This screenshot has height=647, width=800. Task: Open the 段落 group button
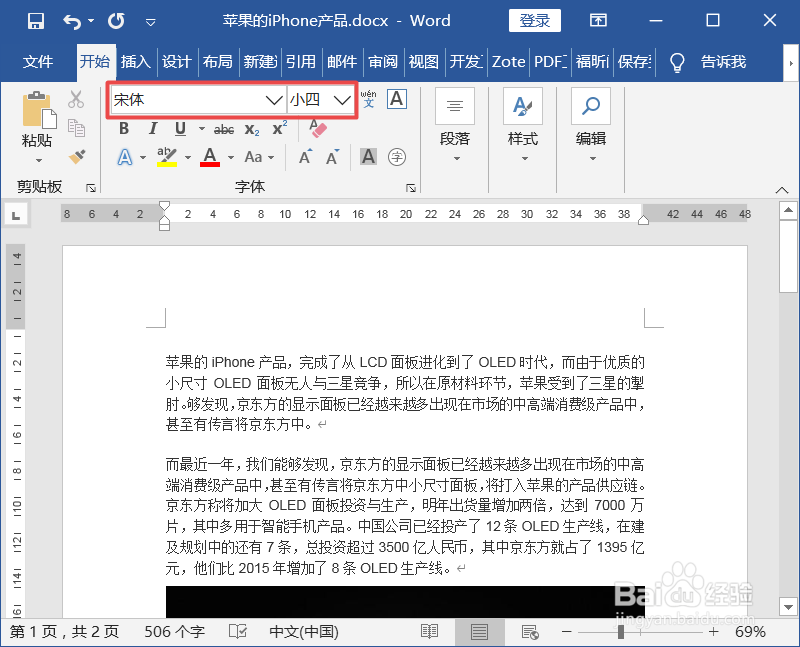[455, 125]
